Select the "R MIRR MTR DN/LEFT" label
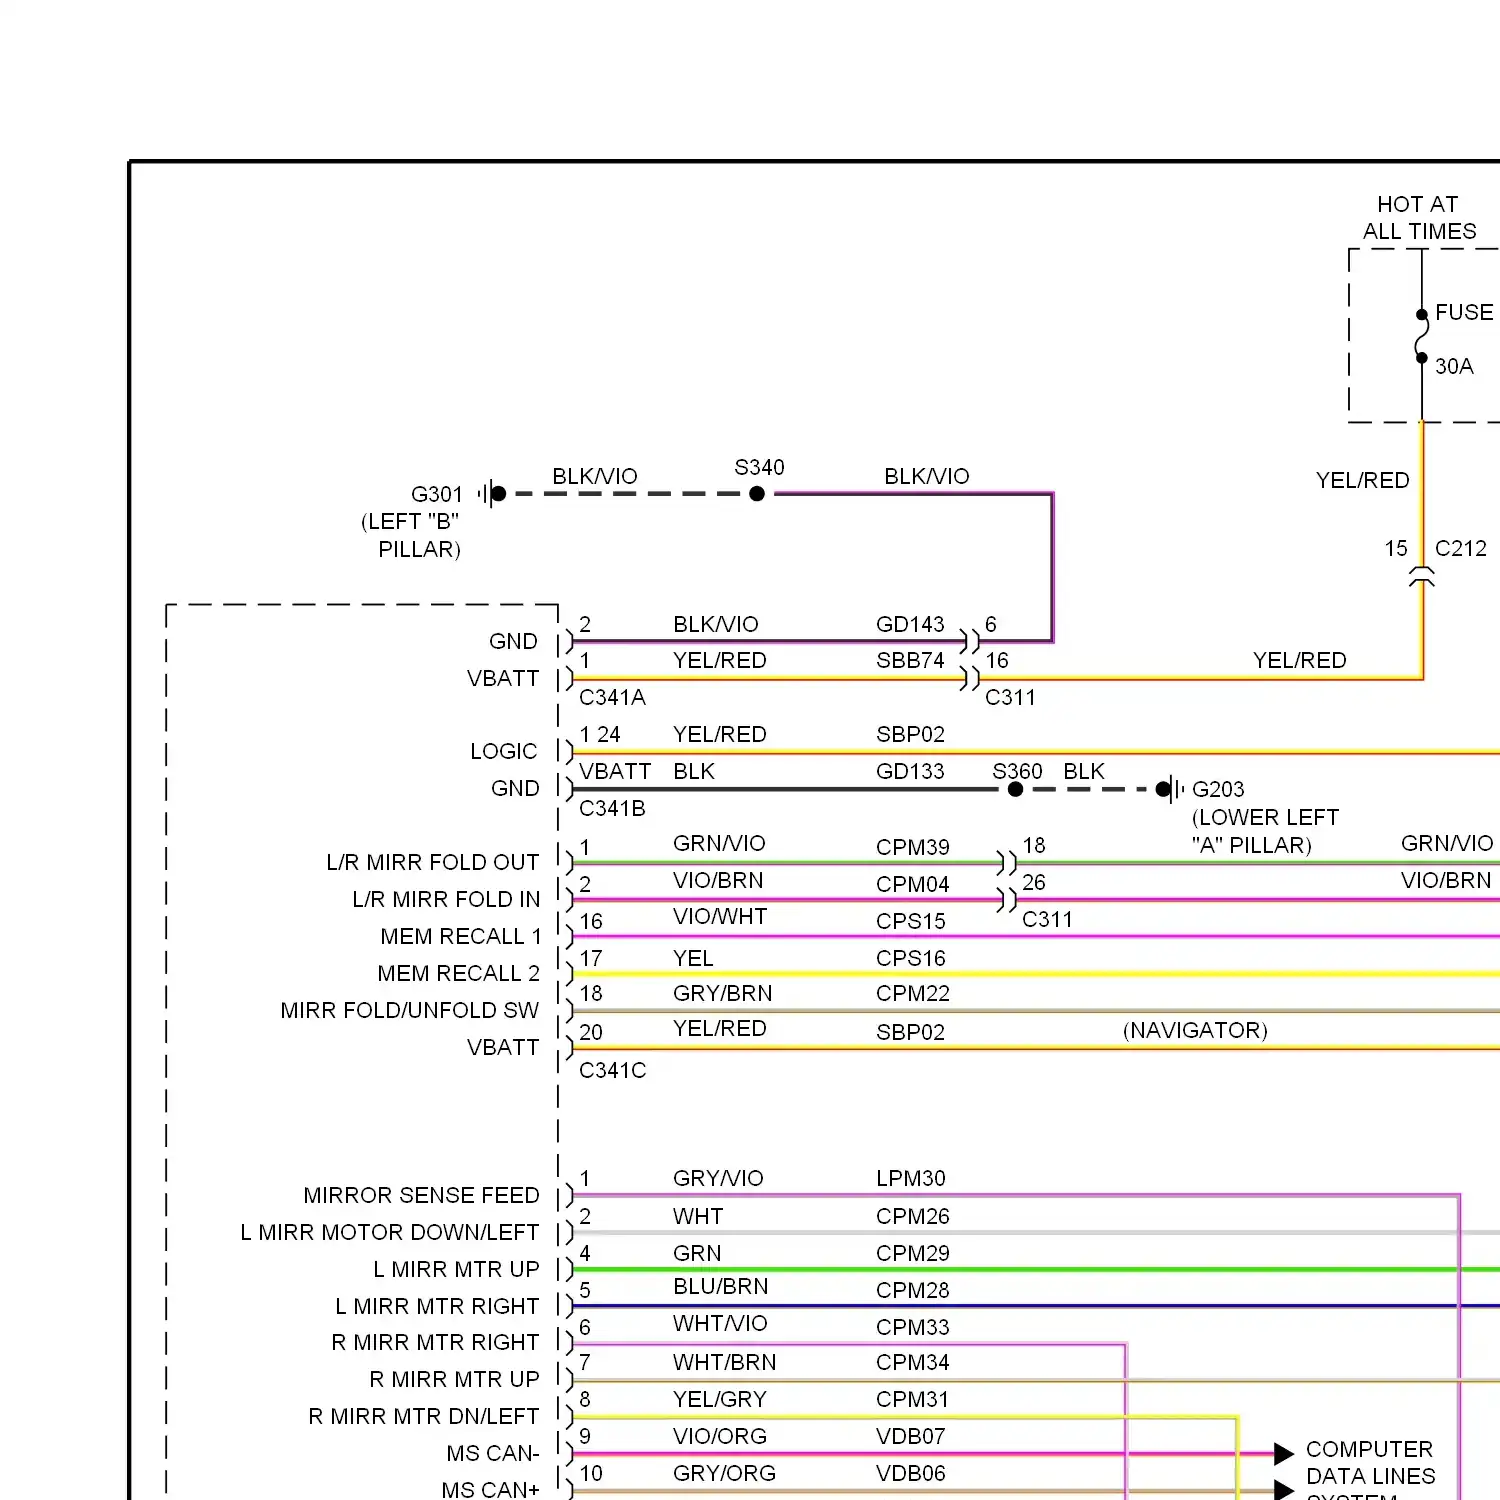 coord(423,1416)
